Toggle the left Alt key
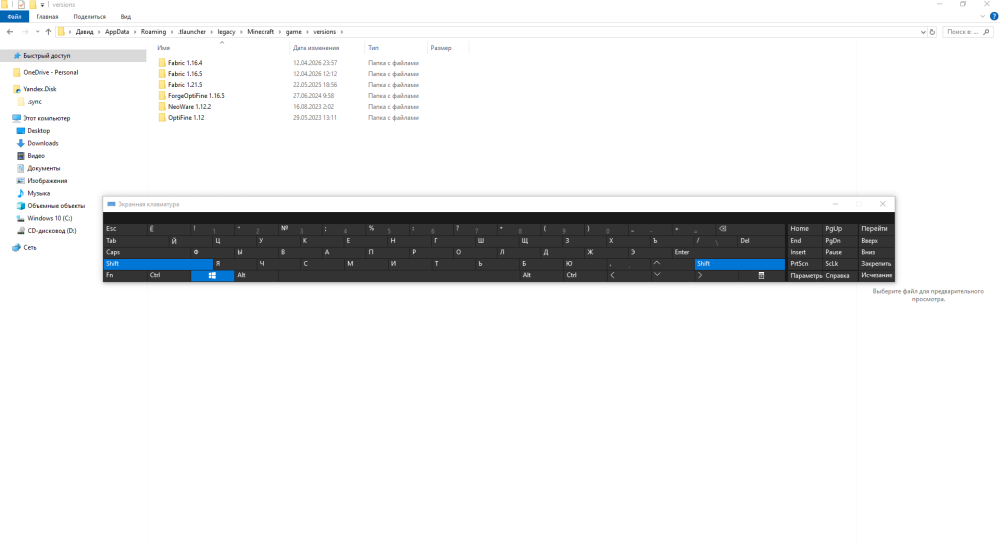 (x=256, y=275)
